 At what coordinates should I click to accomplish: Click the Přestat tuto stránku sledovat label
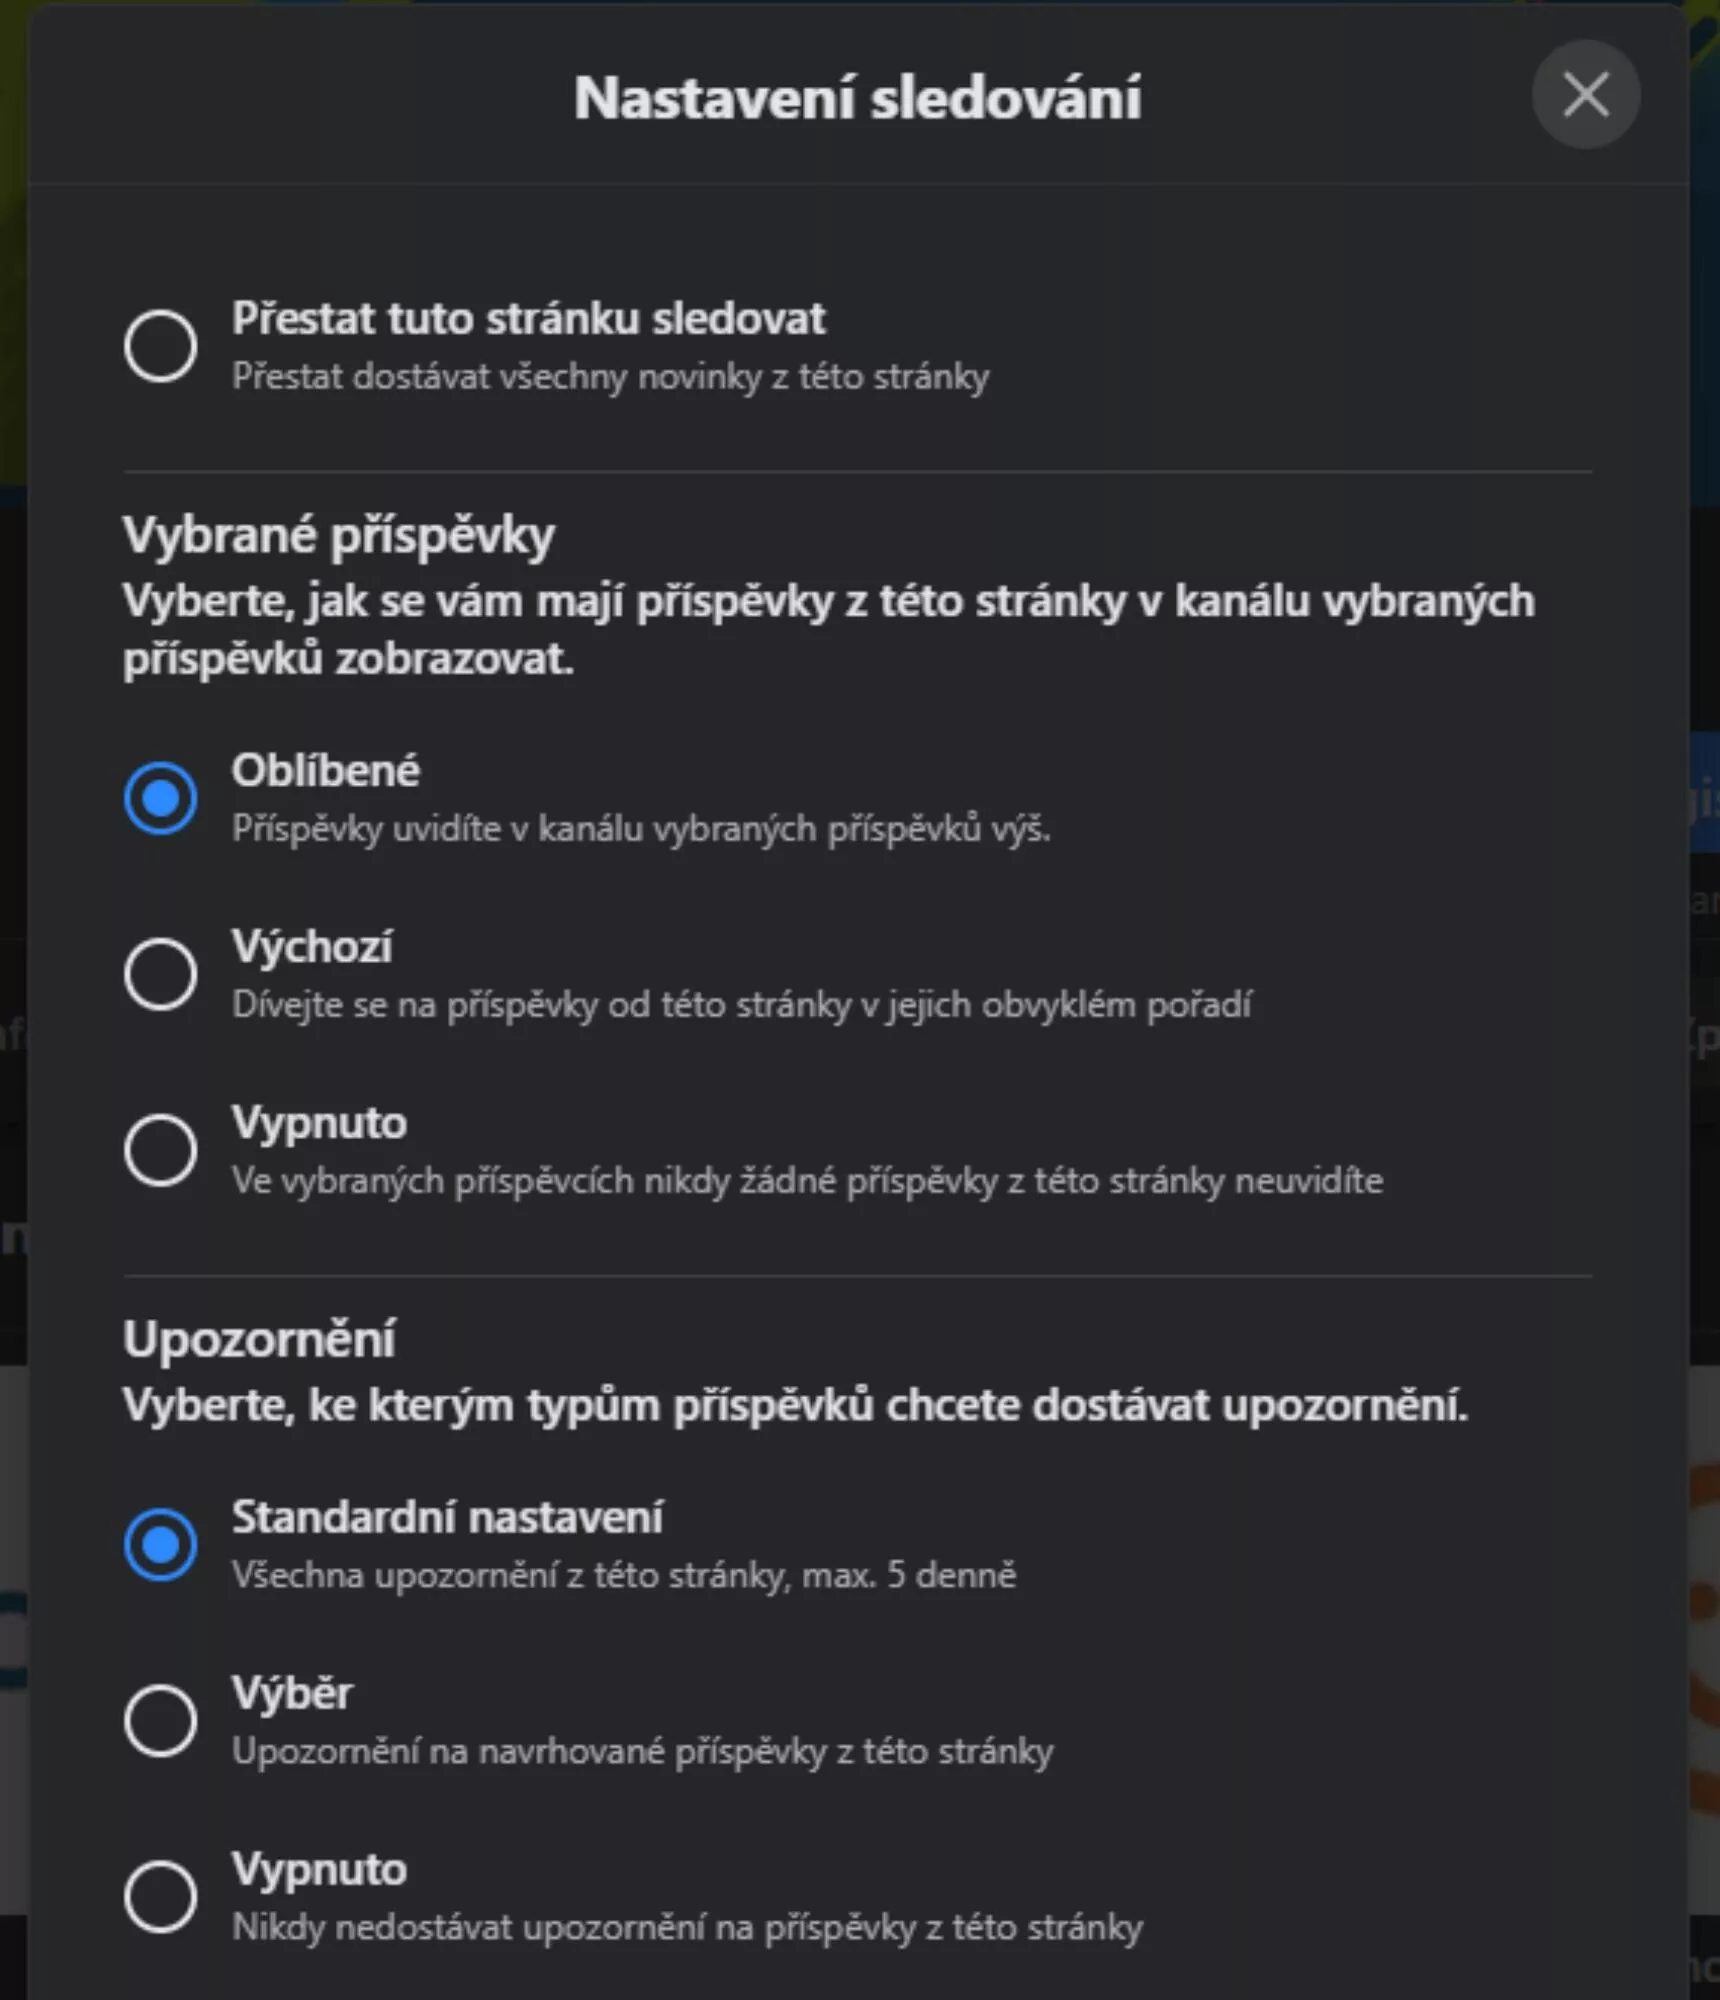[x=529, y=319]
